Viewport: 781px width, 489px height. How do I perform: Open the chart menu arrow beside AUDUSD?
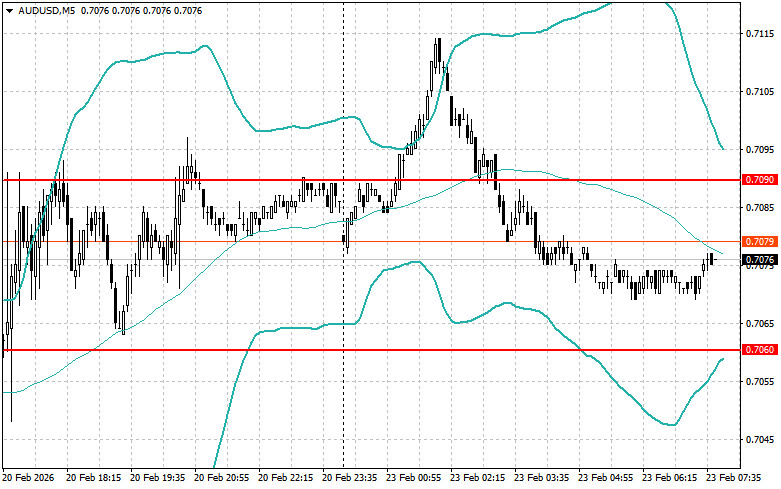point(9,10)
